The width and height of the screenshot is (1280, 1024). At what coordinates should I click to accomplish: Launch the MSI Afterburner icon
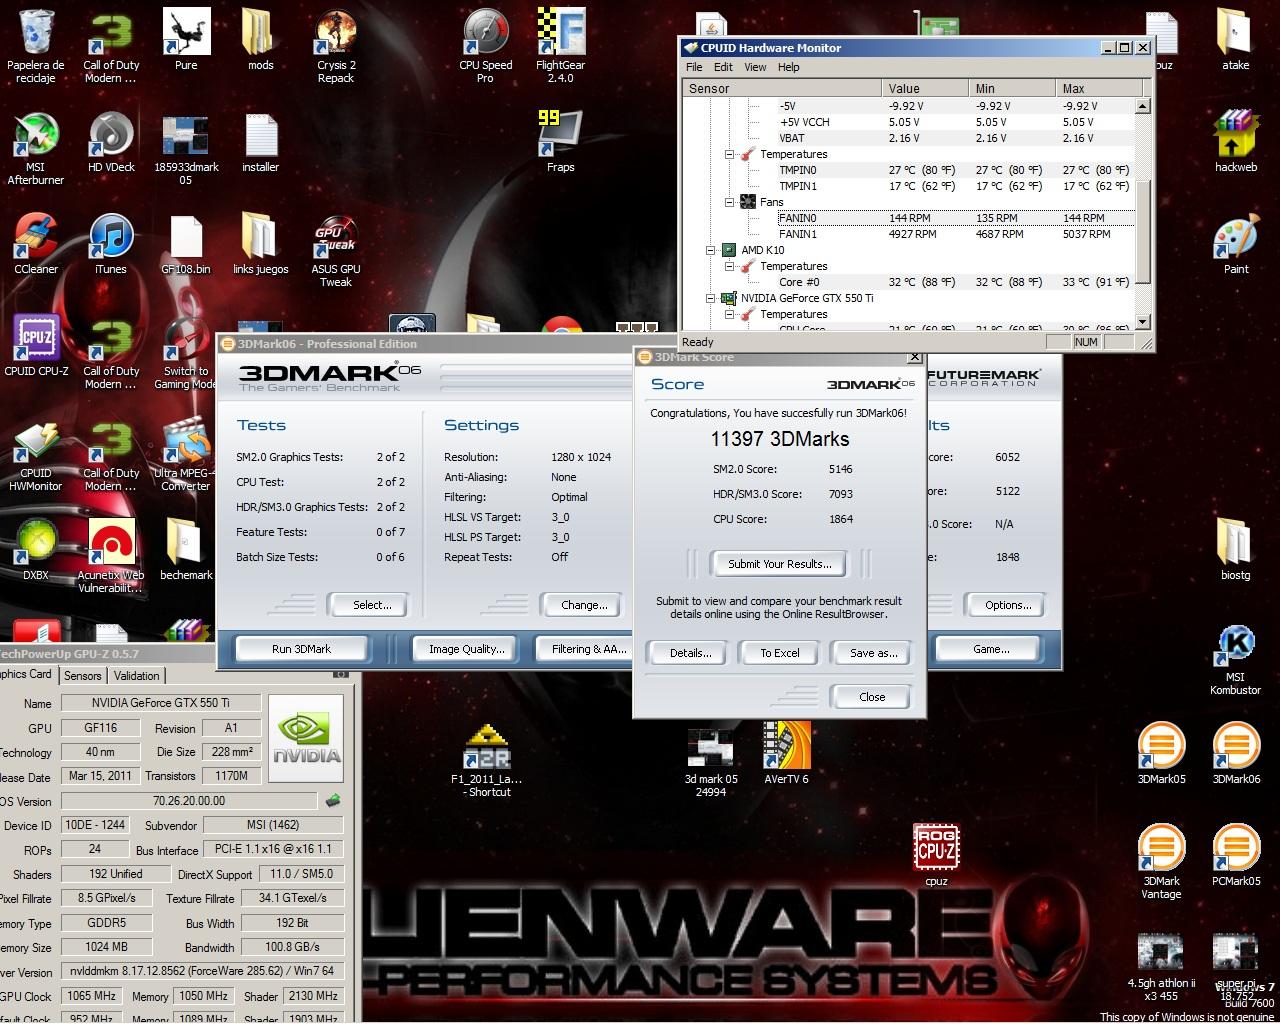tap(36, 149)
